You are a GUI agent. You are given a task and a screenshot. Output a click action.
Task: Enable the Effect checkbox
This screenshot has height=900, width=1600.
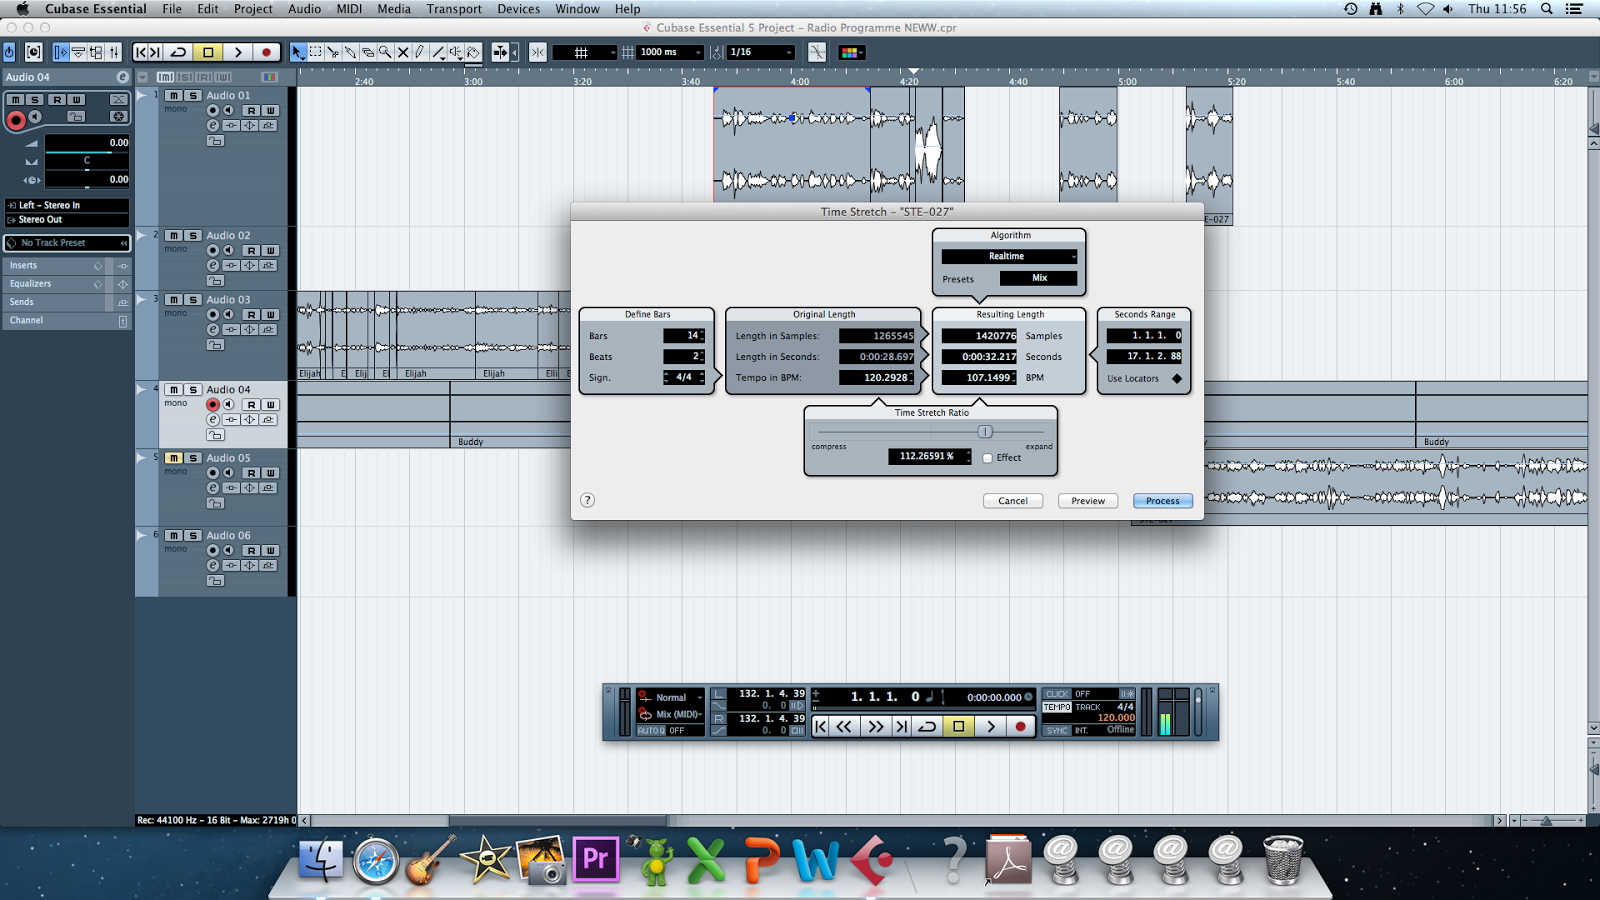[988, 458]
